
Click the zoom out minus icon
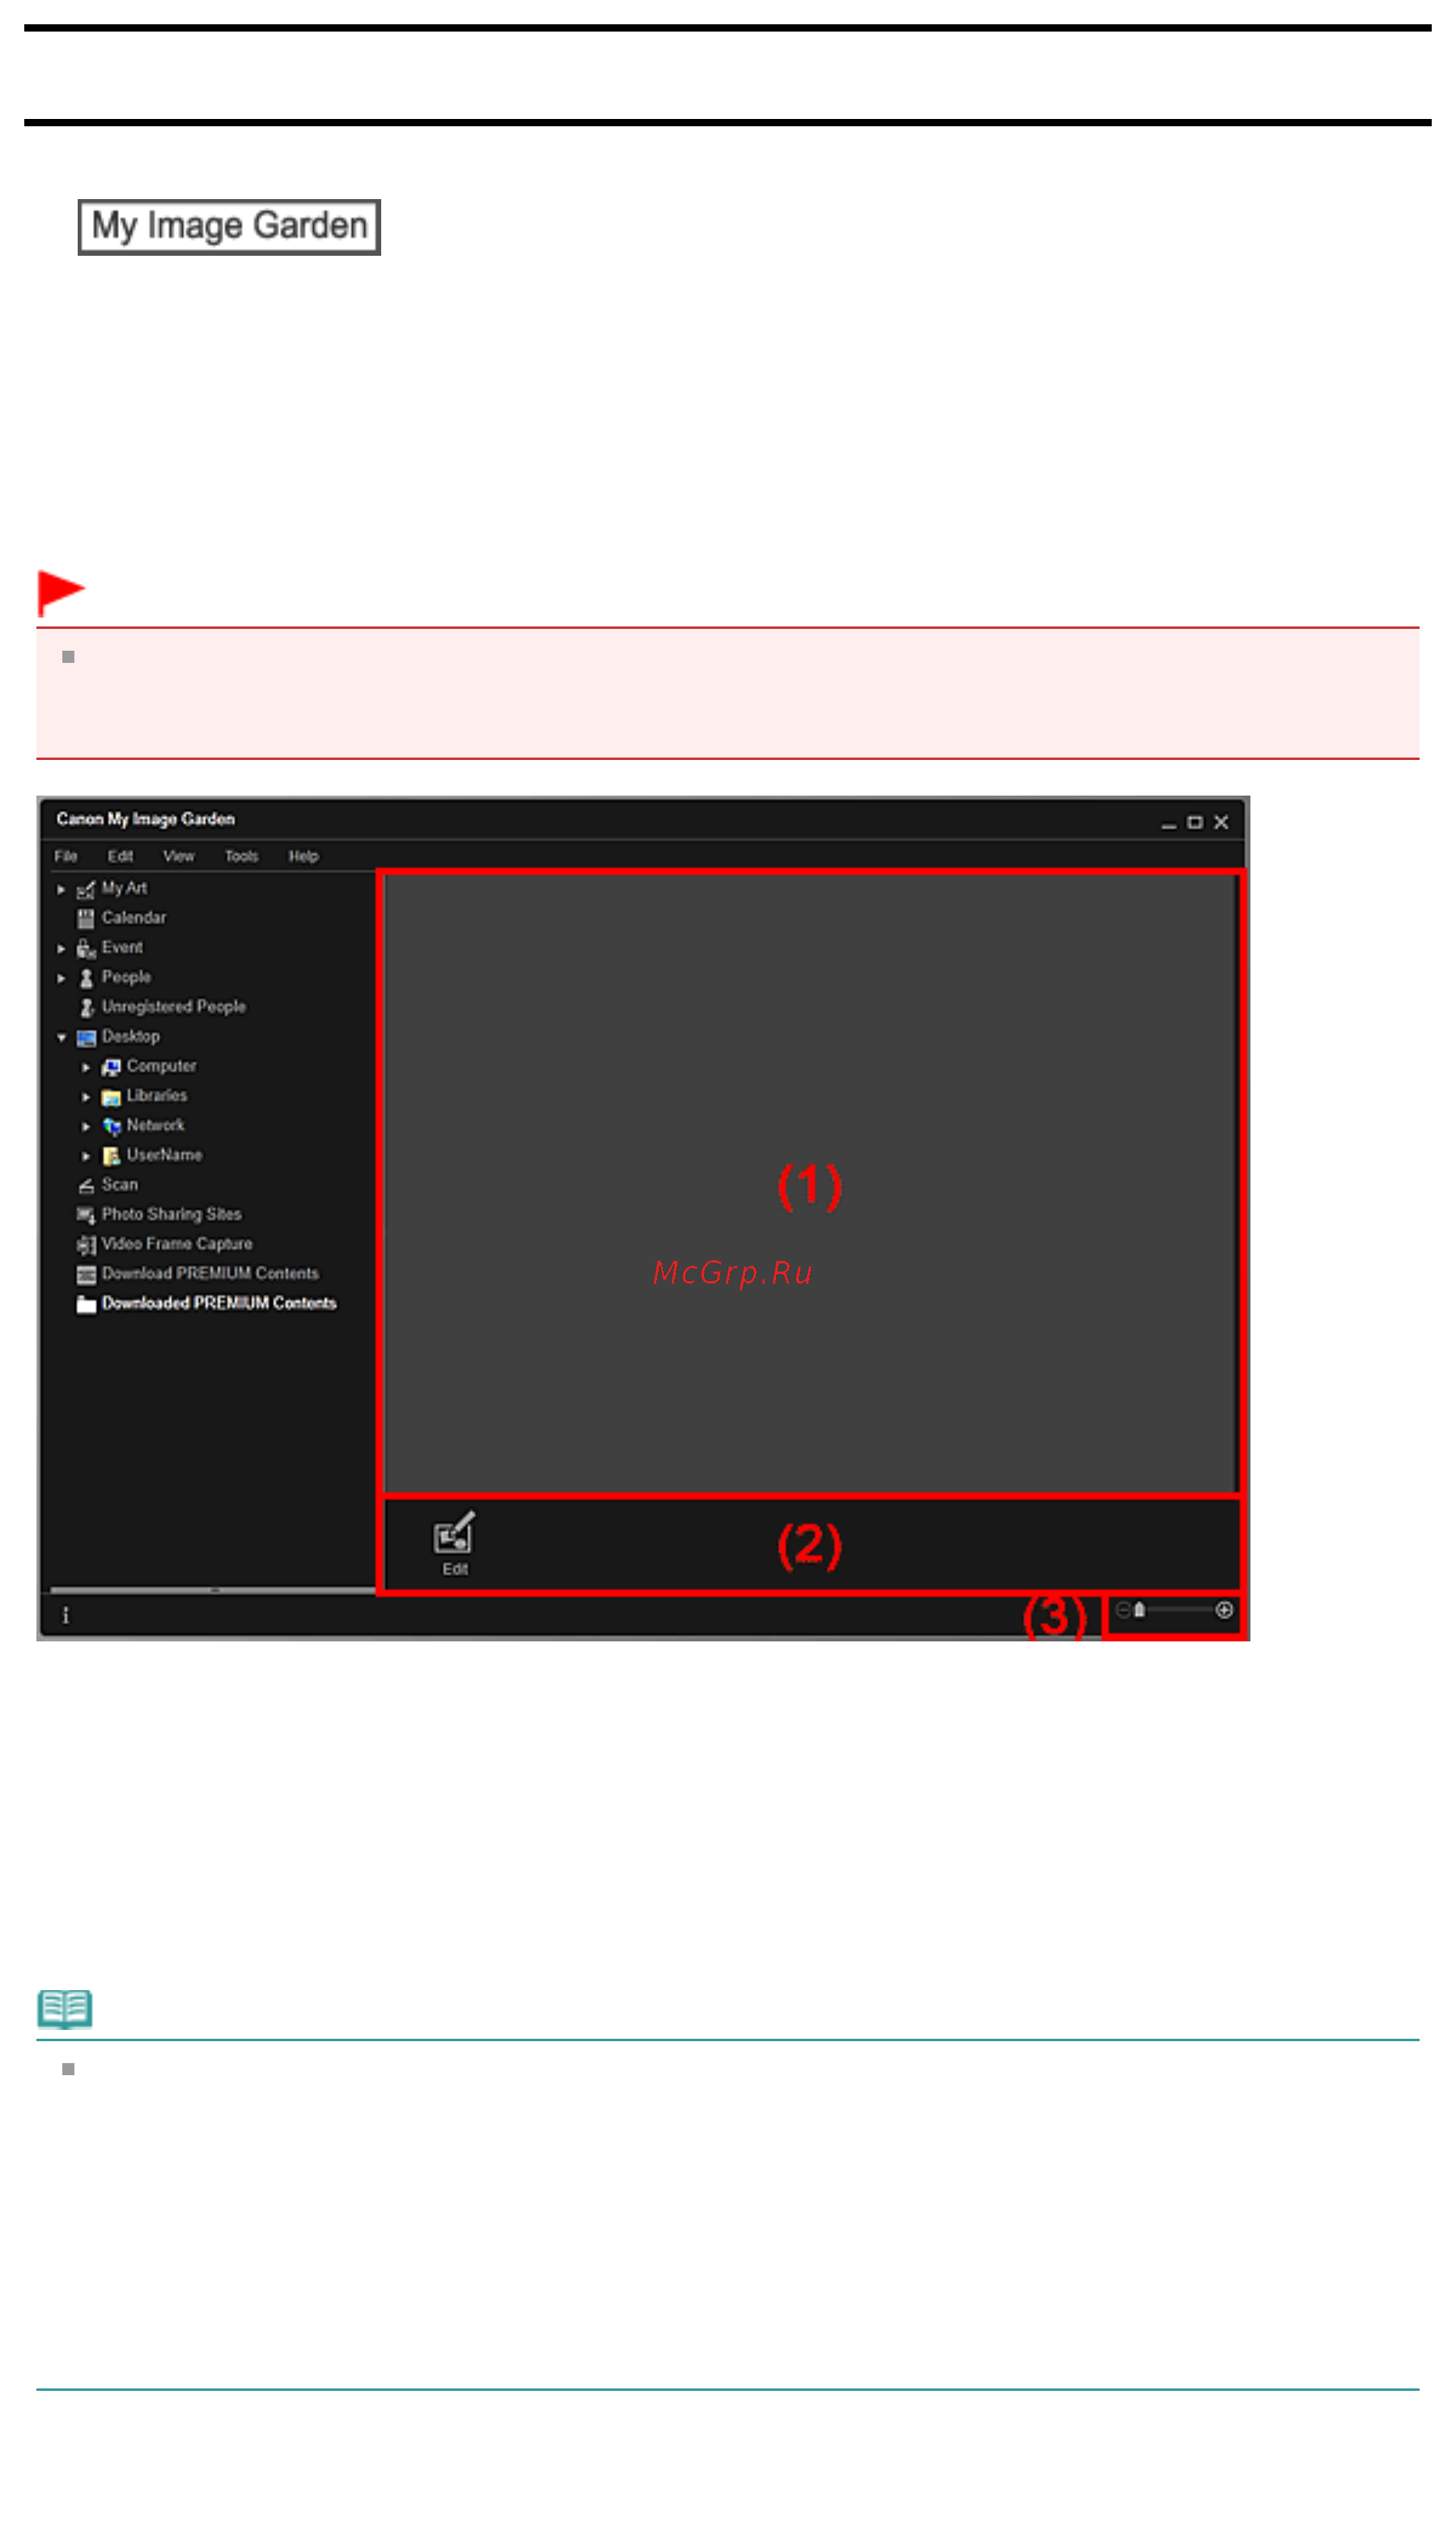coord(1123,1610)
